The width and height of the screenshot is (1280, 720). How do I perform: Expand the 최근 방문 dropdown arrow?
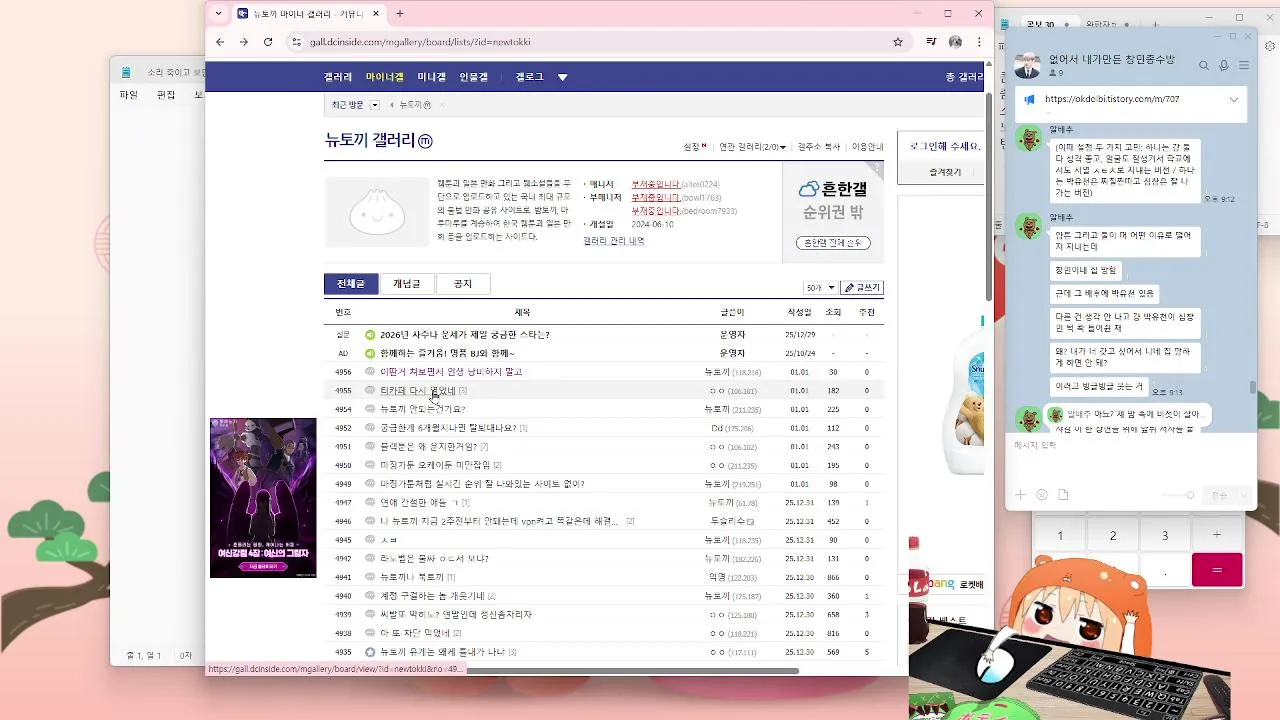375,104
